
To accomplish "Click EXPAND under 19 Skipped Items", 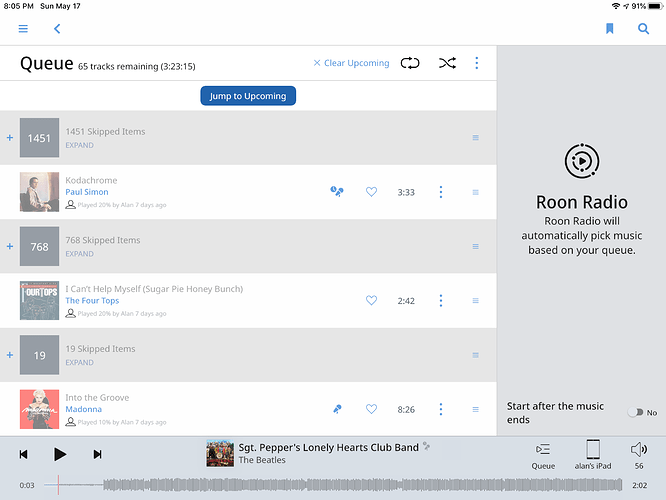I will (x=79, y=363).
